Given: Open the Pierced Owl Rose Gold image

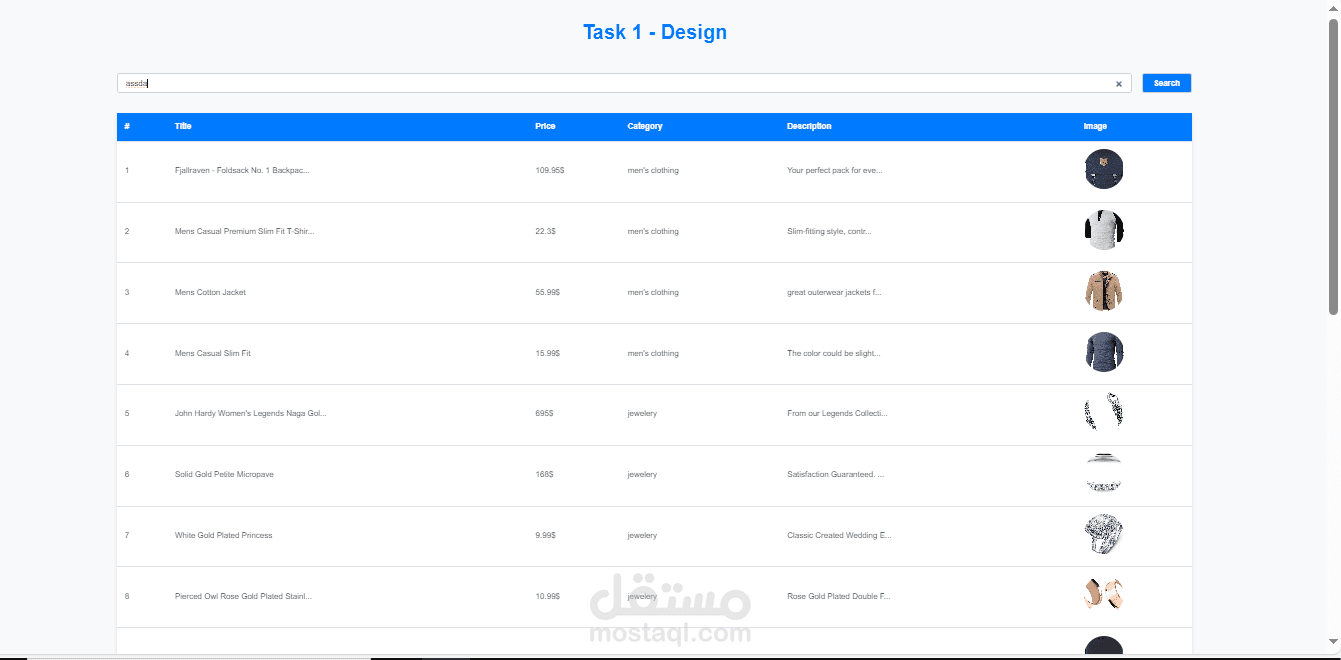Looking at the screenshot, I should click(1104, 595).
